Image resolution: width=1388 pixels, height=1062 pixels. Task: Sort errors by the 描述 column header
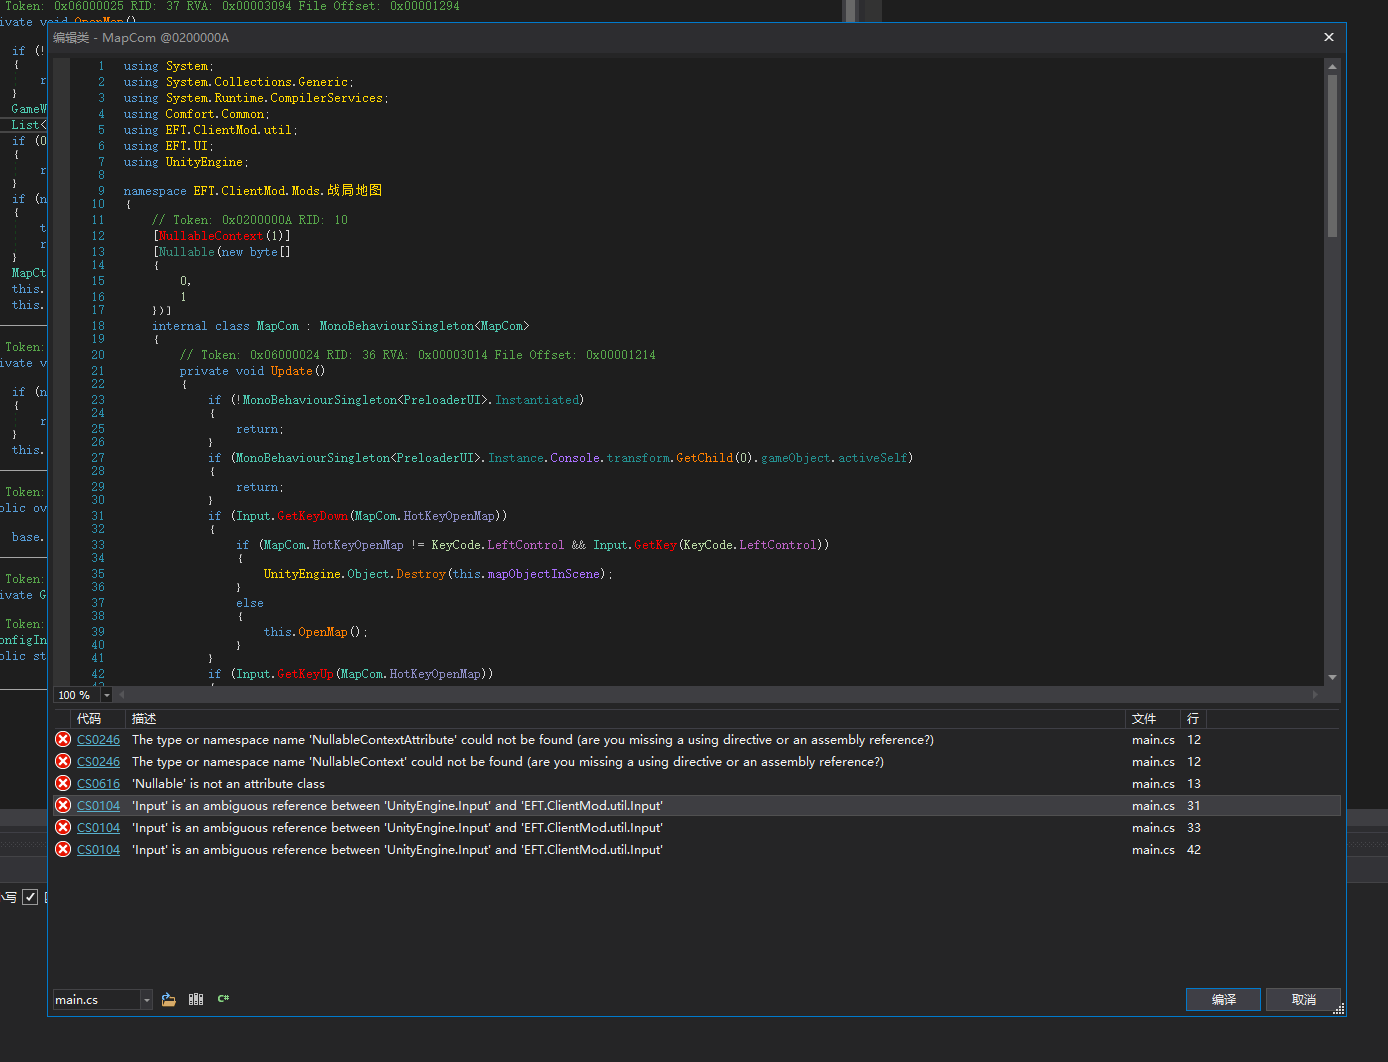[144, 718]
